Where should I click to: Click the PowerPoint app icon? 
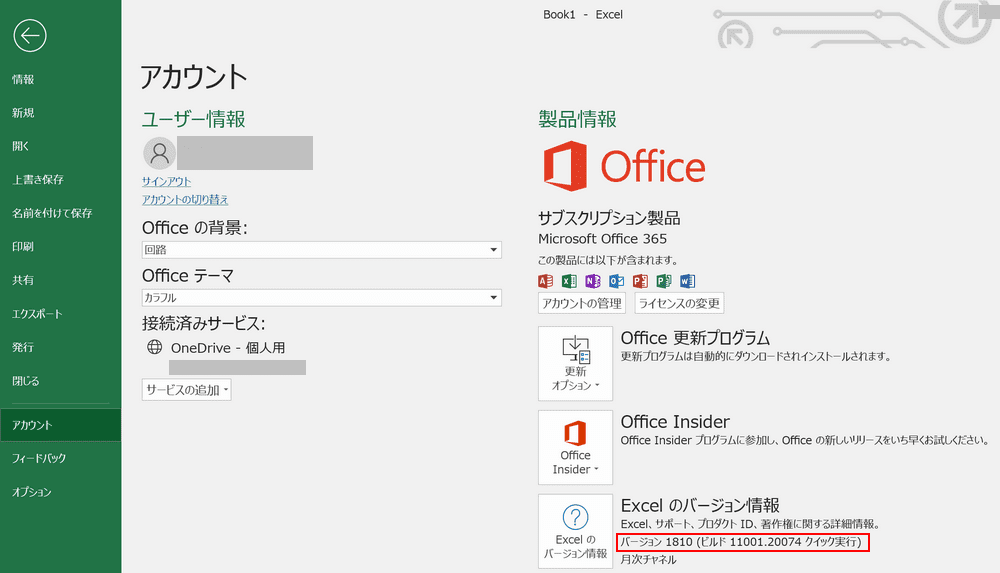640,281
